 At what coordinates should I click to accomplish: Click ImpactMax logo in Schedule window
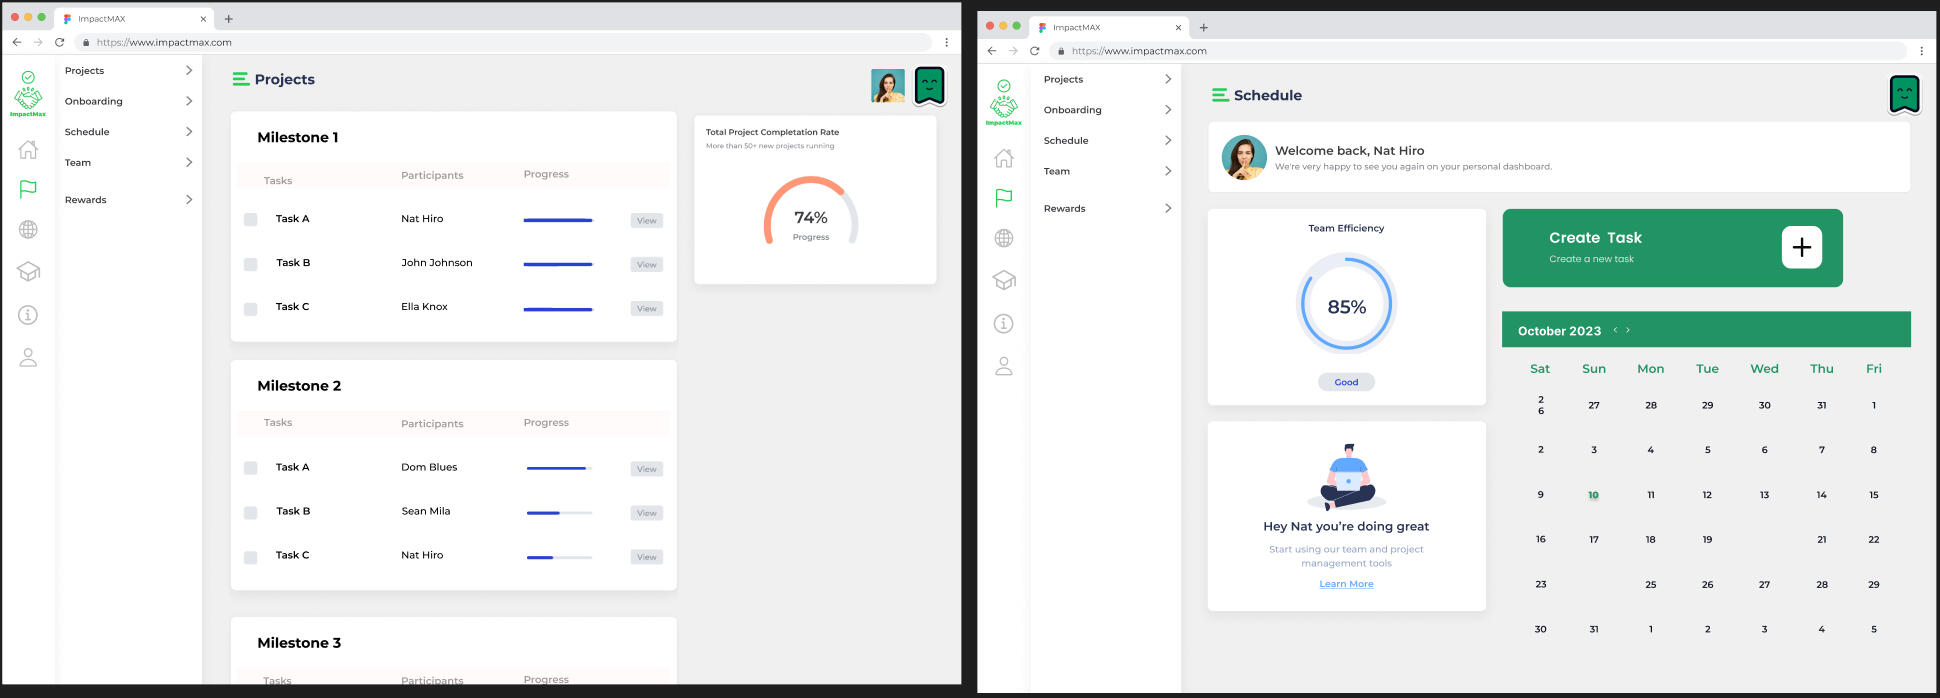tap(1004, 103)
